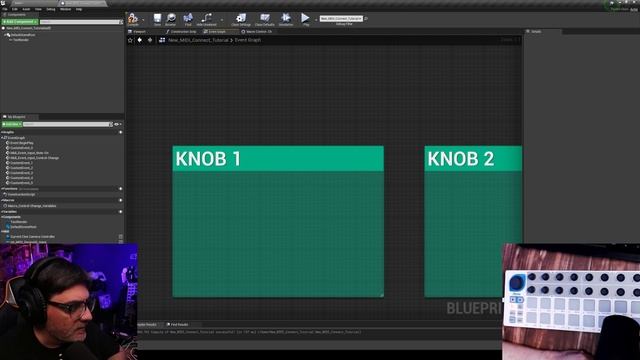Add new graph with Graphs plus icon

[120, 132]
